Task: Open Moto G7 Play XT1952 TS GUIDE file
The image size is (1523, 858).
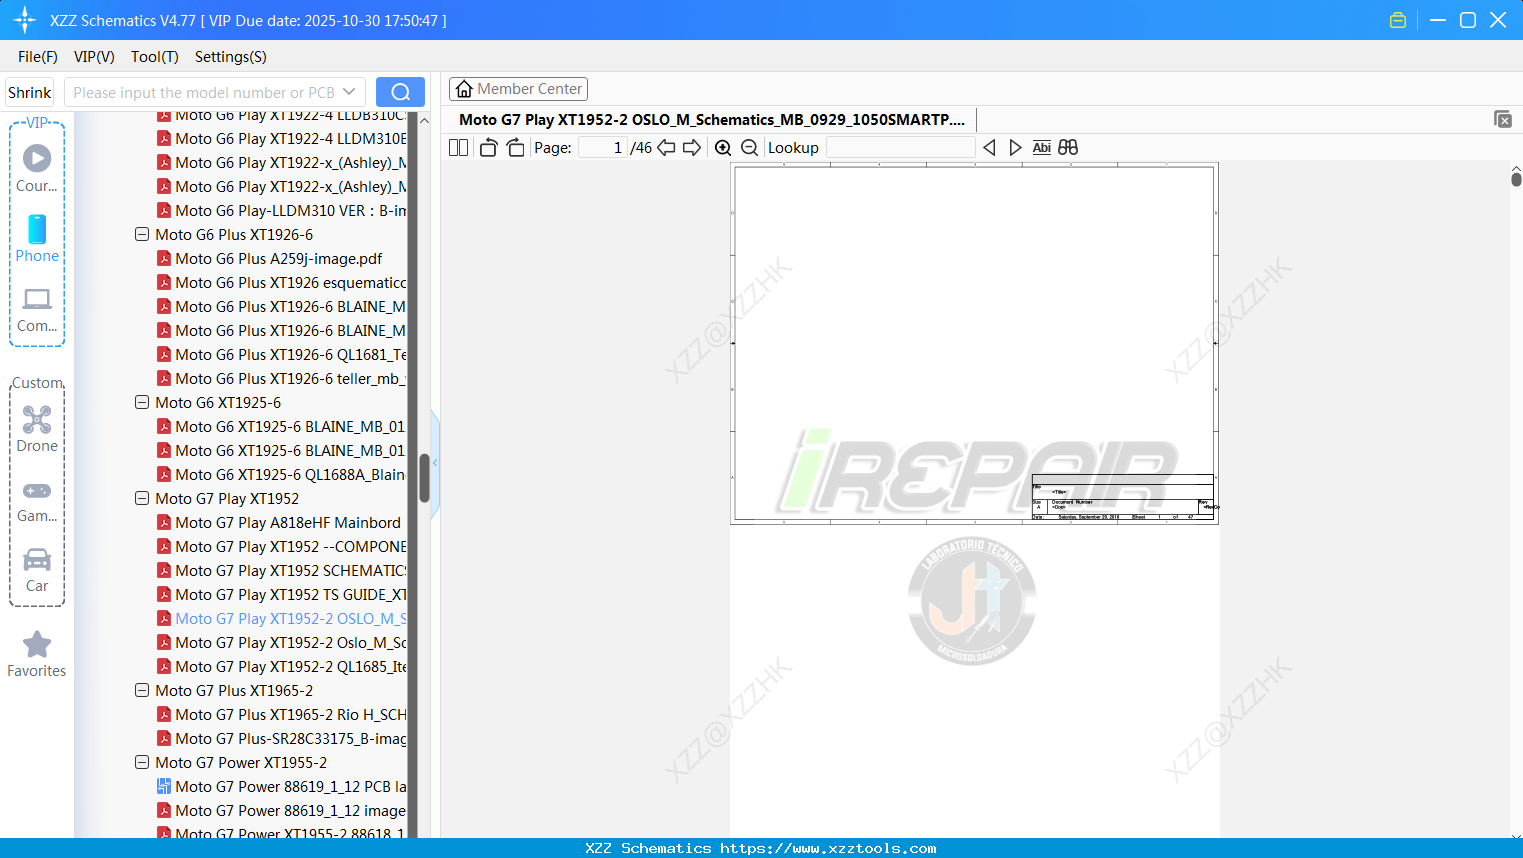Action: [282, 595]
